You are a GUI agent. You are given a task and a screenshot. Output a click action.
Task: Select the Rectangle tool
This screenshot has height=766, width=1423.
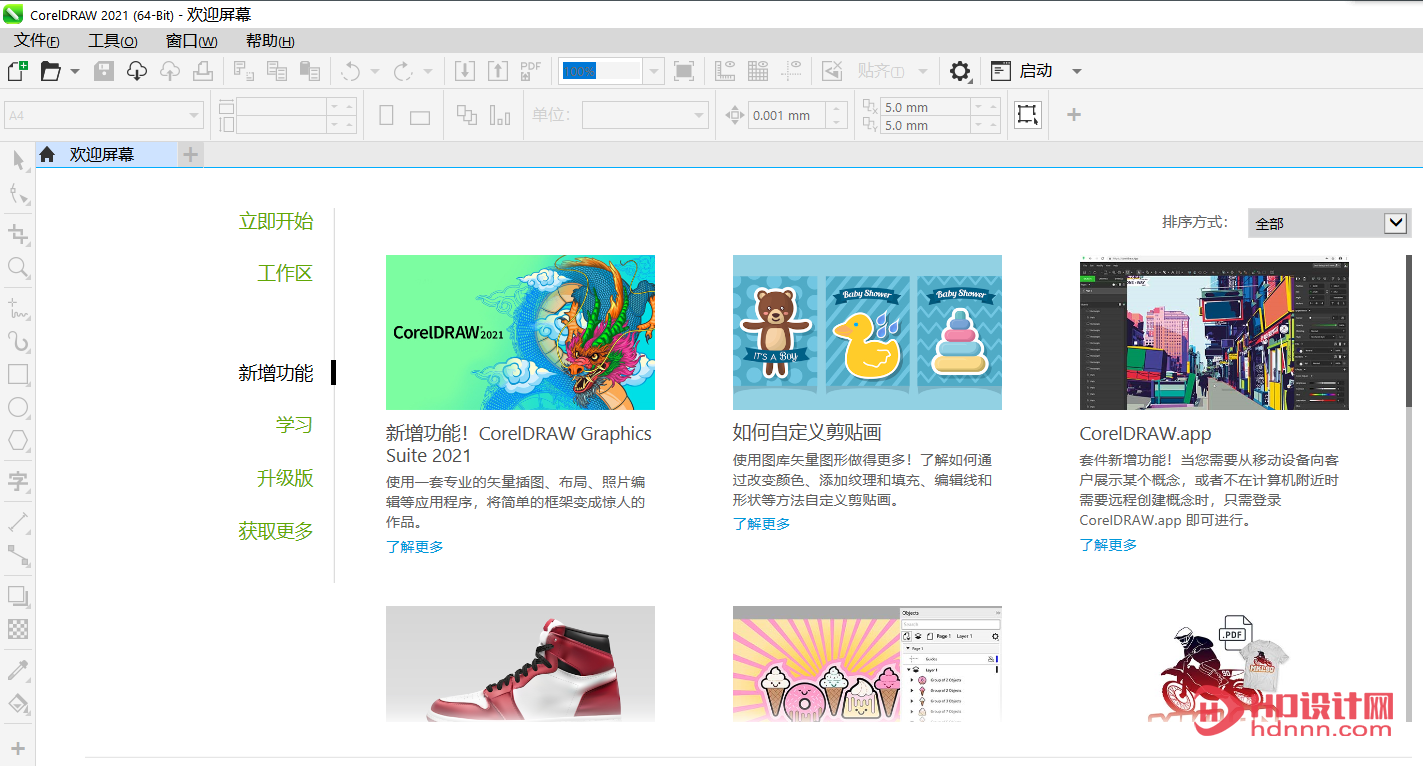click(18, 375)
